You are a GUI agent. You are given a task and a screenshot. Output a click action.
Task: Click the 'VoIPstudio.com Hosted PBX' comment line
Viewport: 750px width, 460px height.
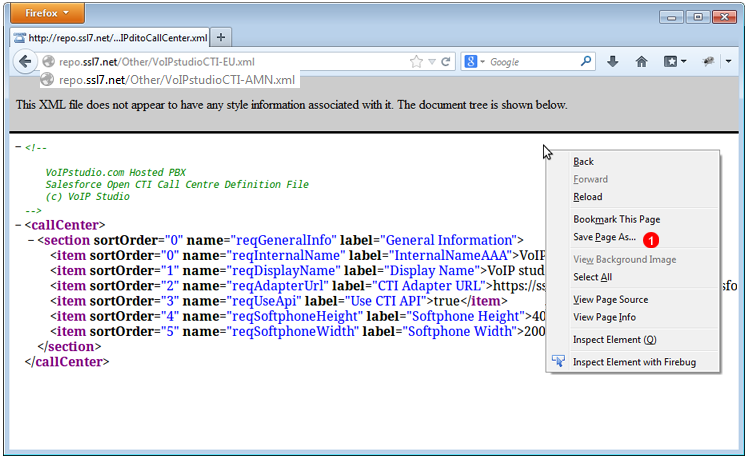click(115, 173)
